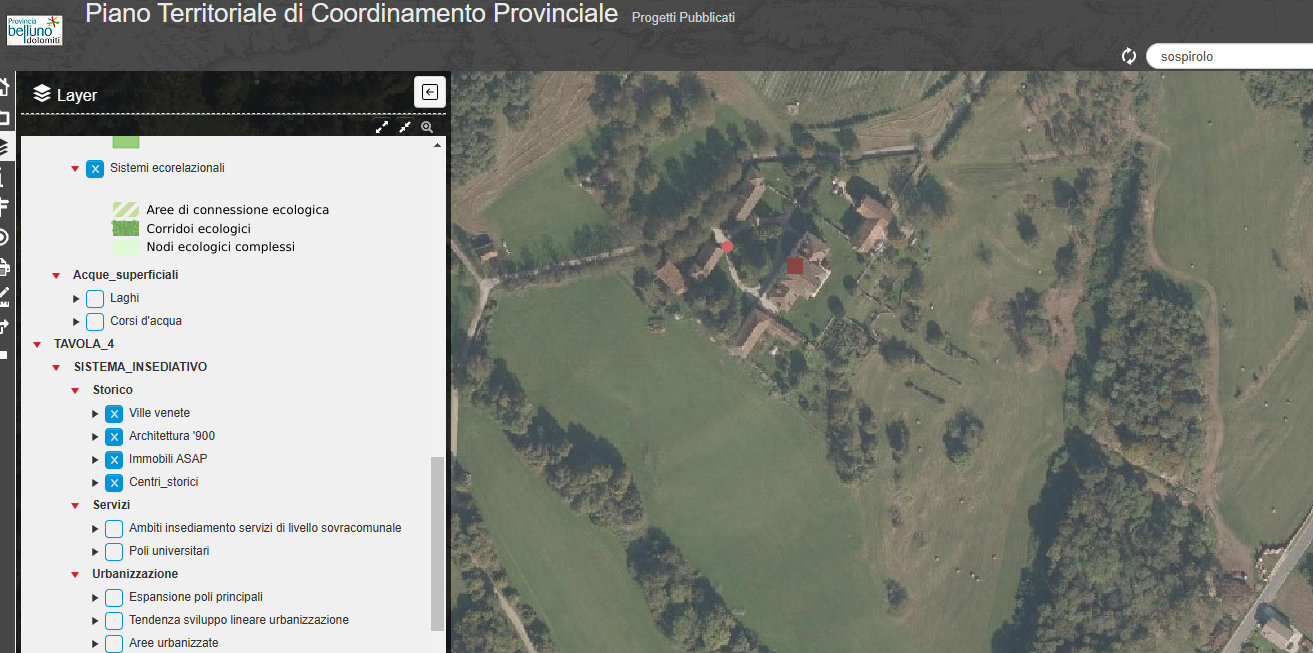Image resolution: width=1313 pixels, height=653 pixels.
Task: Expand the Espansione poli principali layer arrow
Action: pyautogui.click(x=95, y=598)
